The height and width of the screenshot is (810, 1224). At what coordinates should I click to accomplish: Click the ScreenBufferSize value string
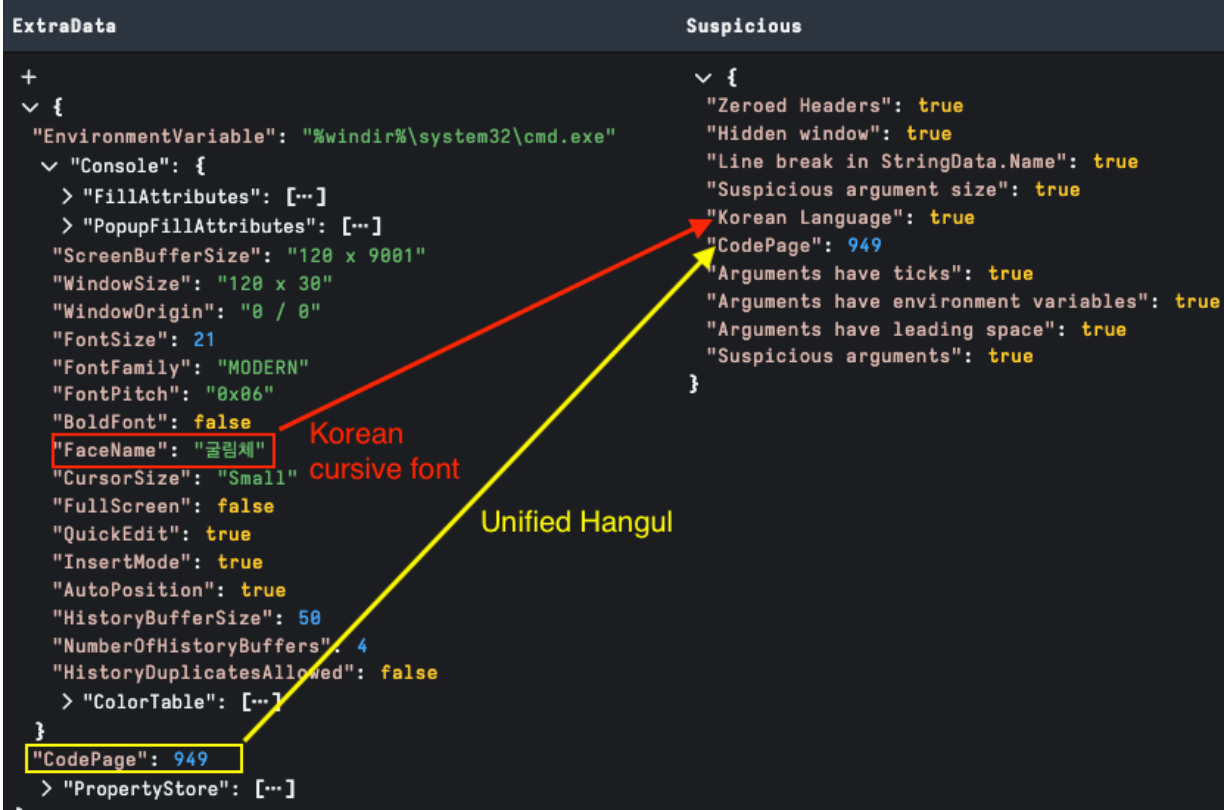coord(356,256)
